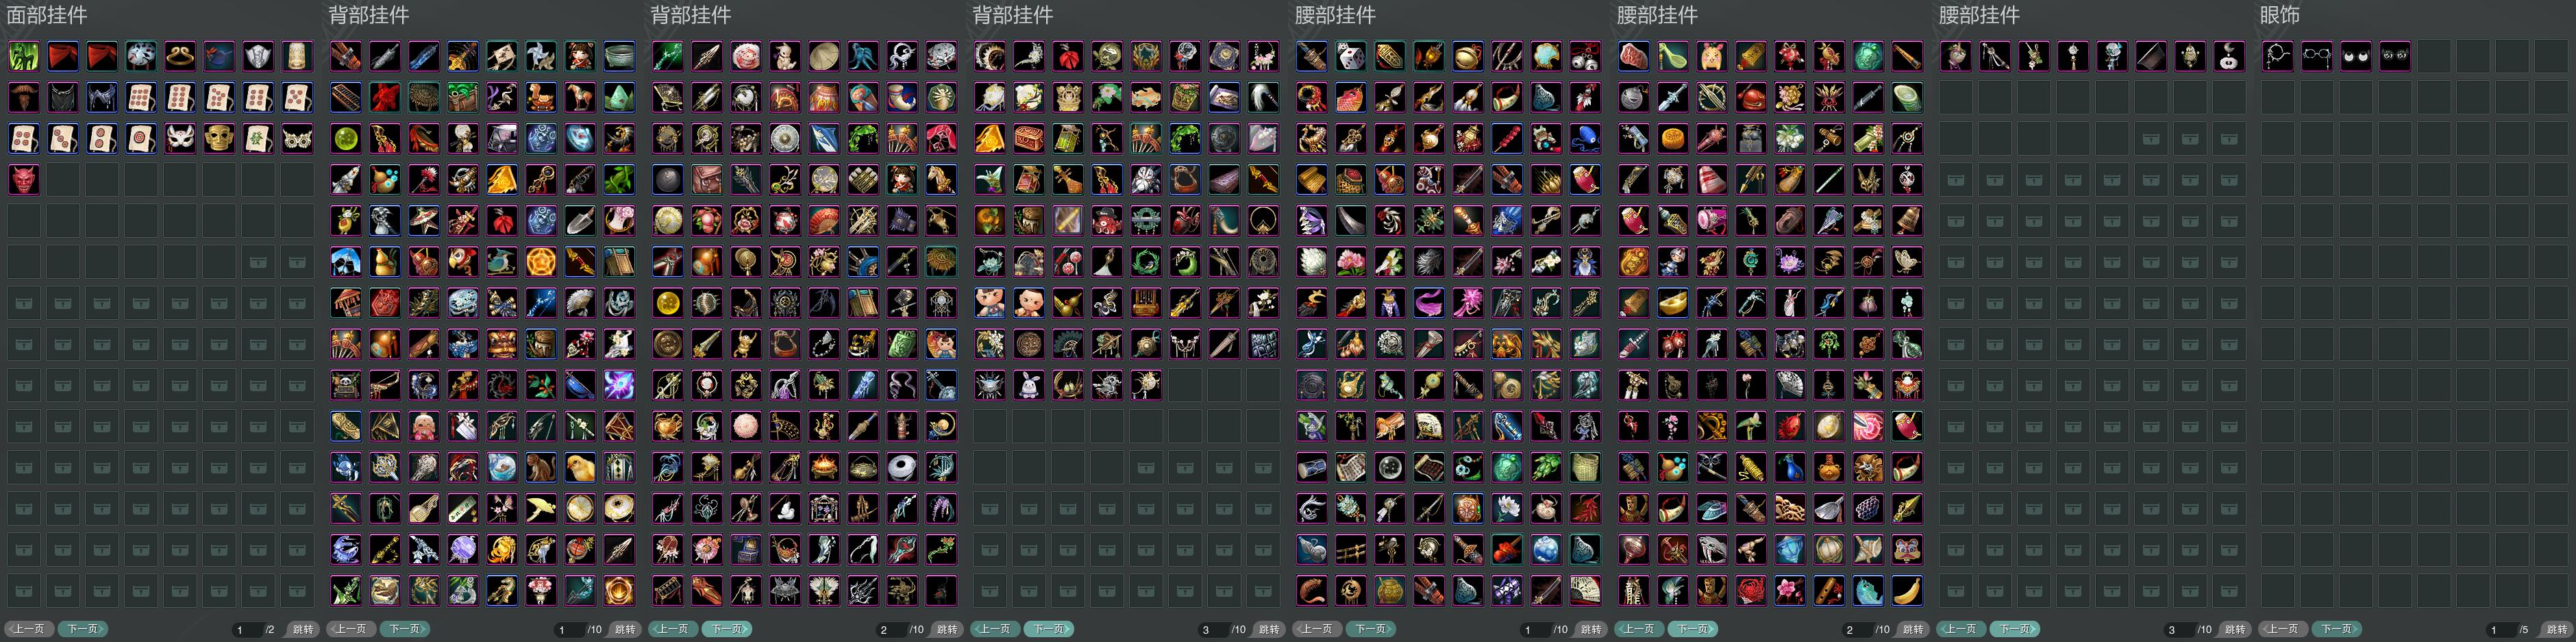The height and width of the screenshot is (642, 2576).
Task: Select the owl-eye mask accessory
Action: coord(297,138)
